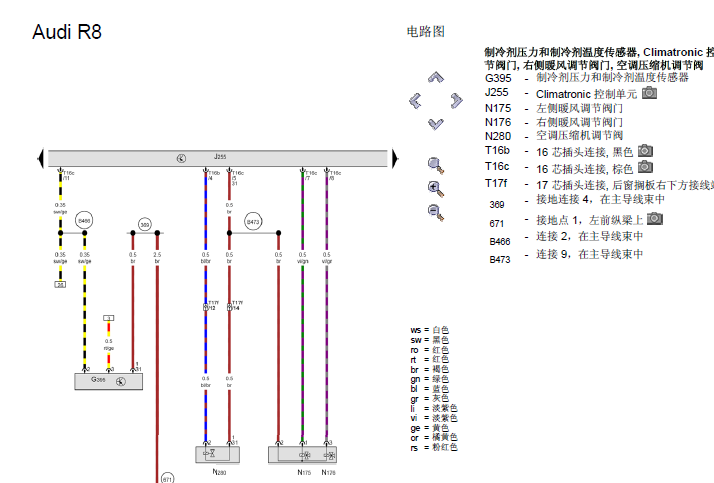
Task: Click the N176 label under diagram
Action: [x=328, y=472]
